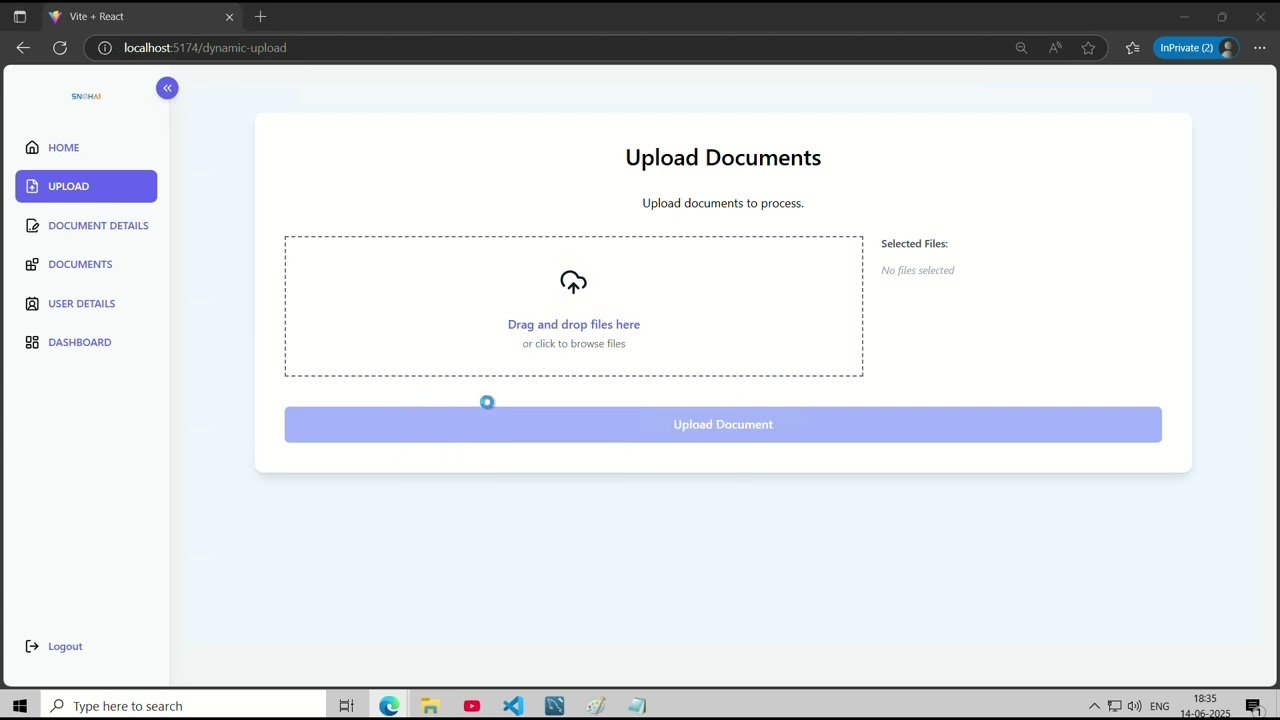Open the Windows Start menu
The image size is (1280, 720).
(x=19, y=706)
